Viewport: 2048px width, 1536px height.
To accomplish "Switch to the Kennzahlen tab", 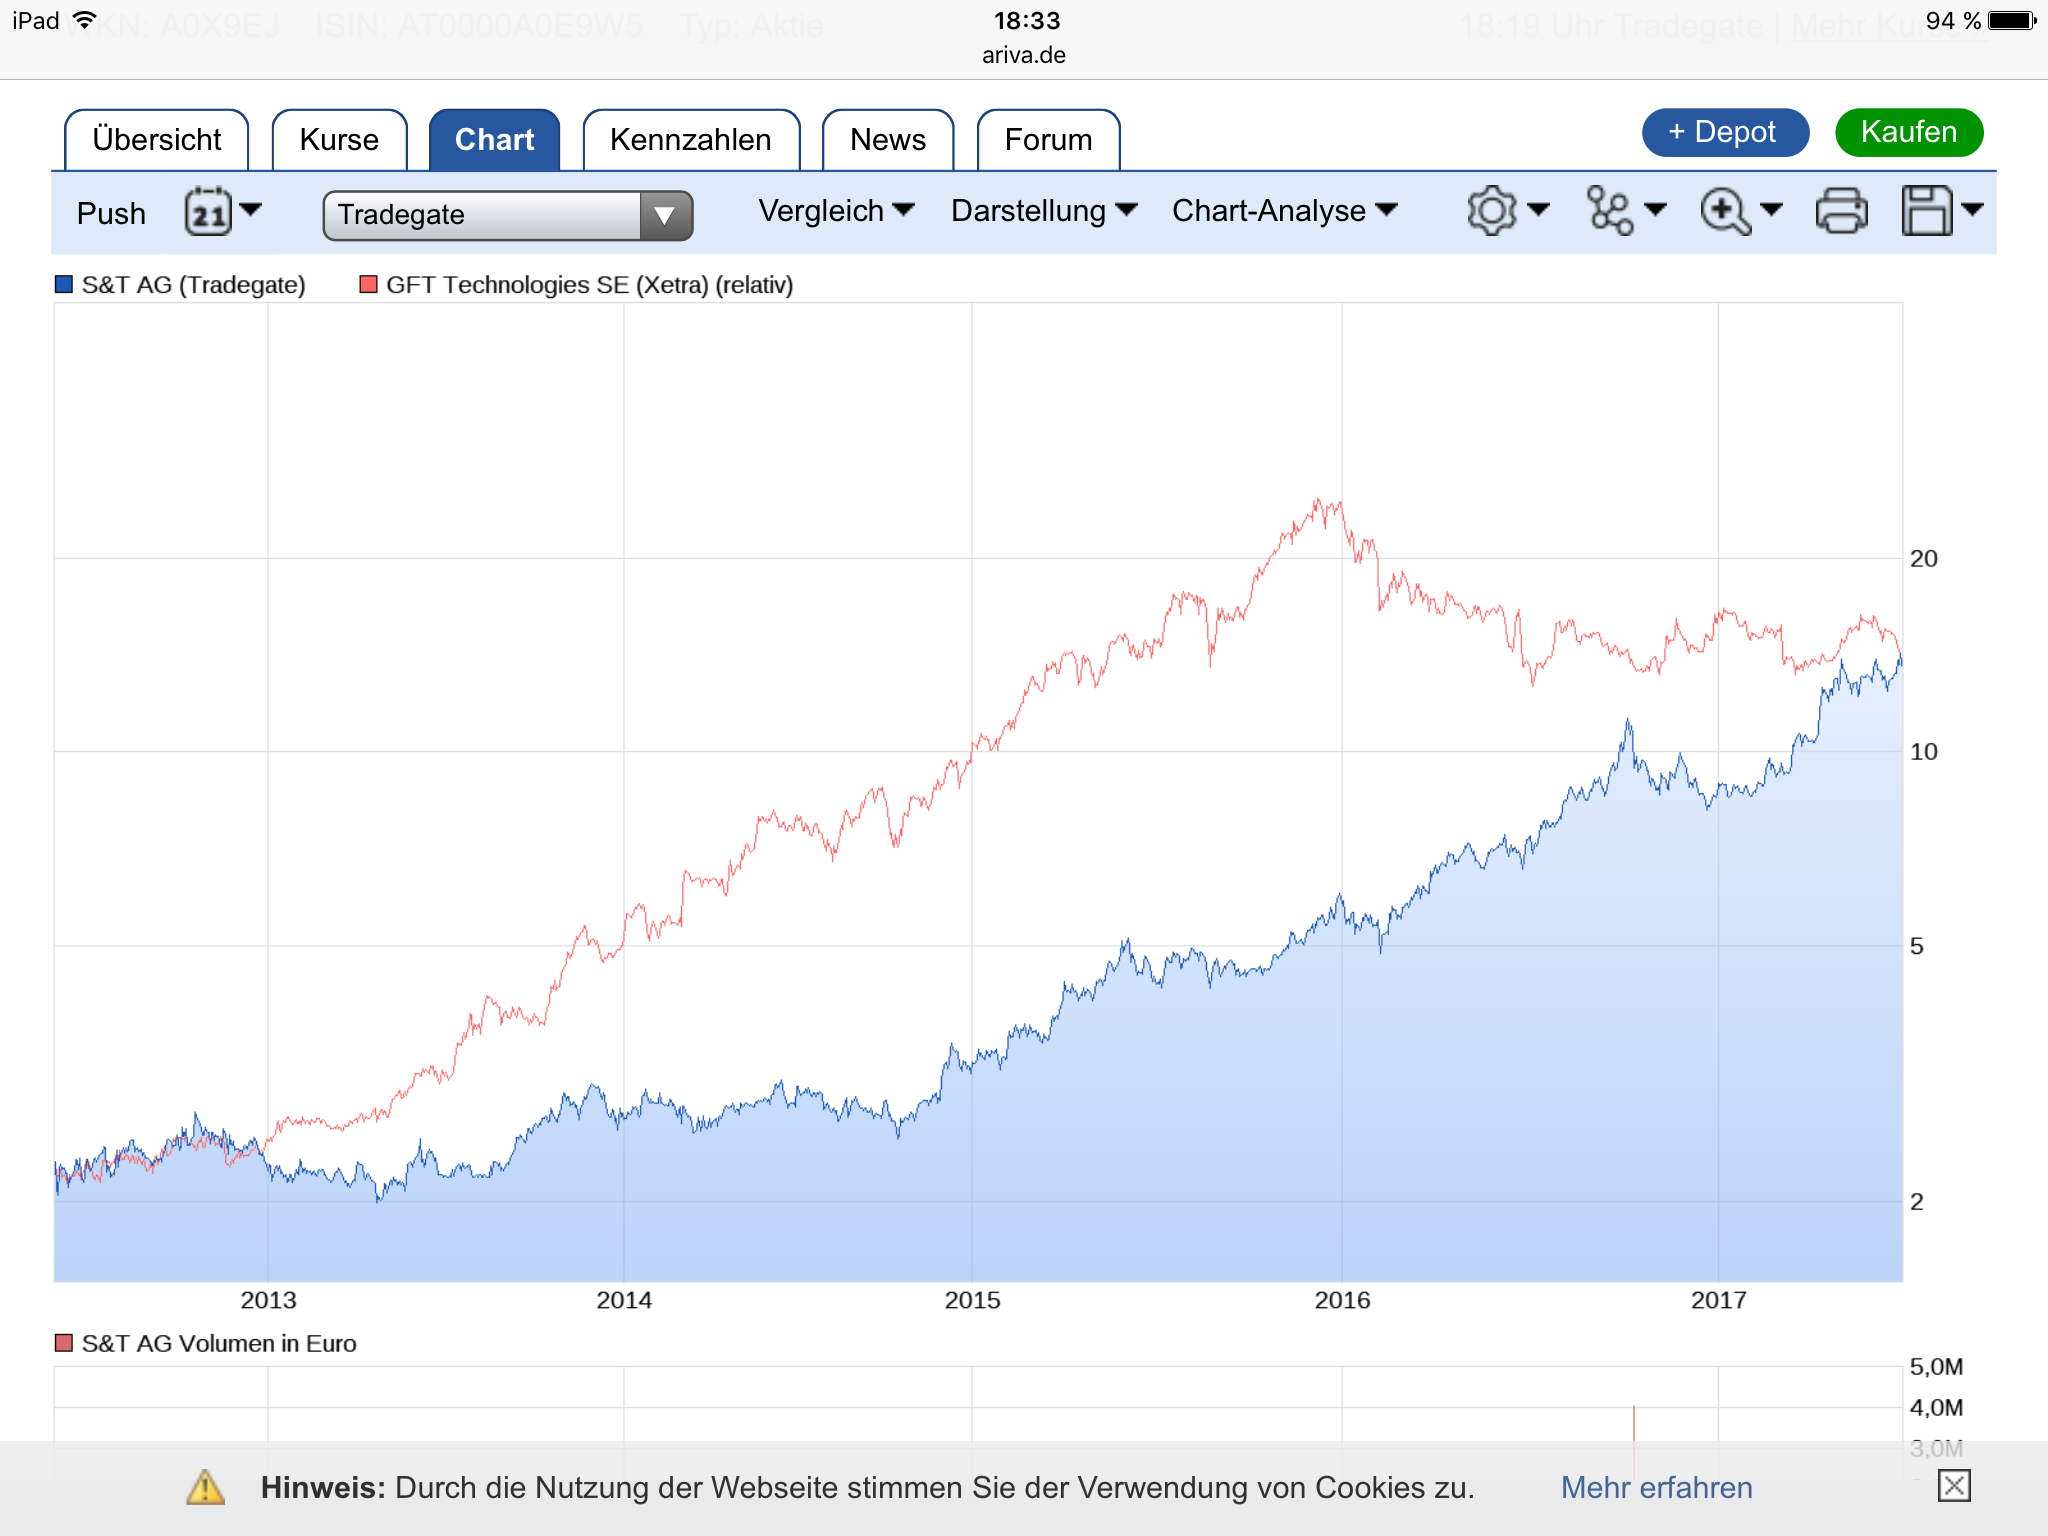I will click(x=690, y=140).
